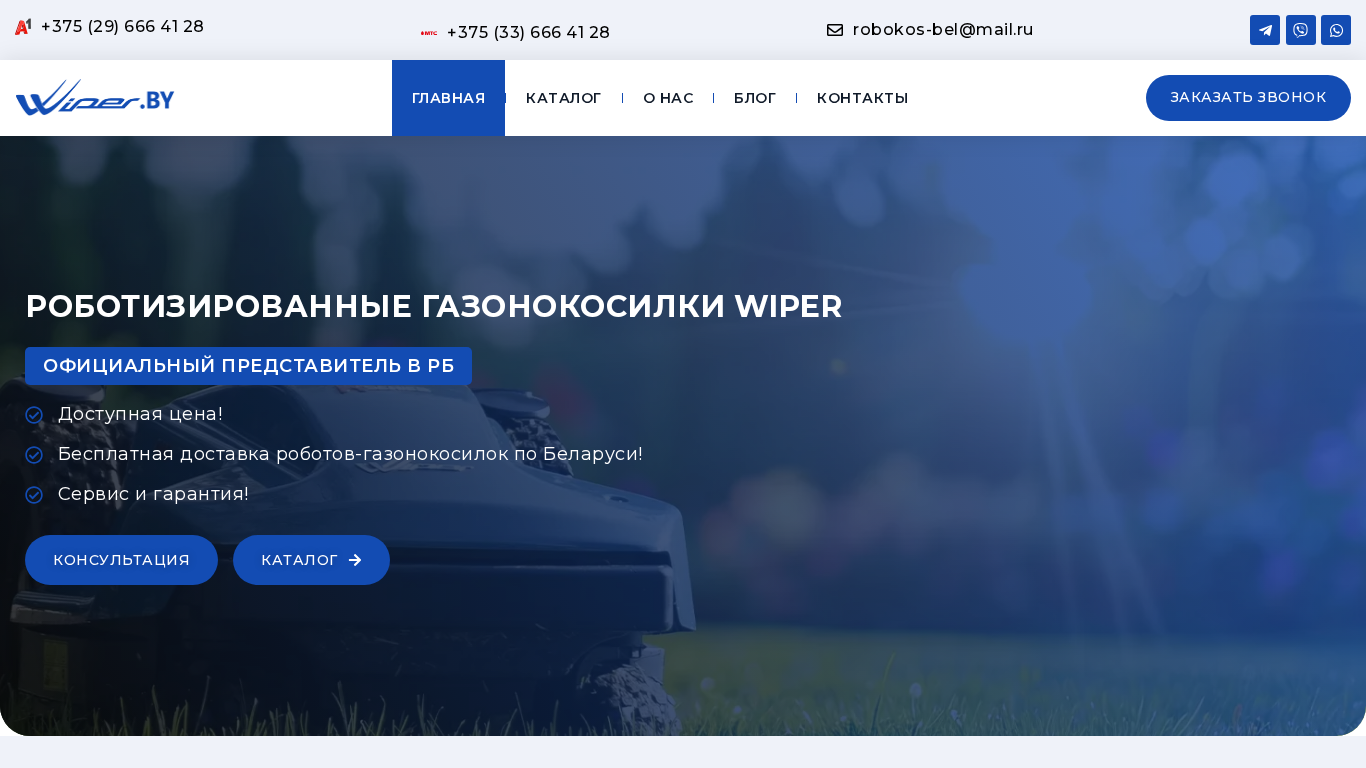This screenshot has width=1366, height=768.
Task: Open the Telegram social icon
Action: tap(1265, 30)
